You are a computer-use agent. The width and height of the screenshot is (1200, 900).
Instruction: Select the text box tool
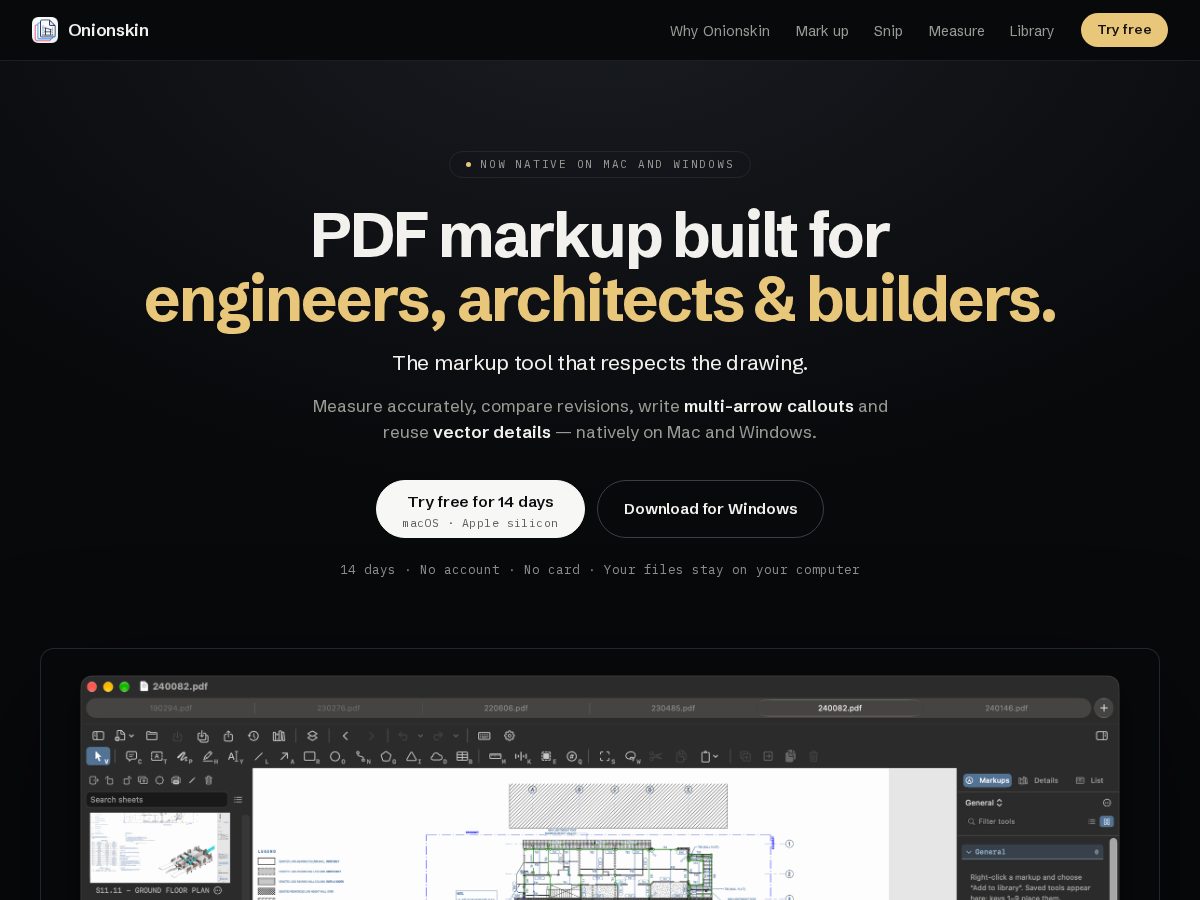[158, 757]
